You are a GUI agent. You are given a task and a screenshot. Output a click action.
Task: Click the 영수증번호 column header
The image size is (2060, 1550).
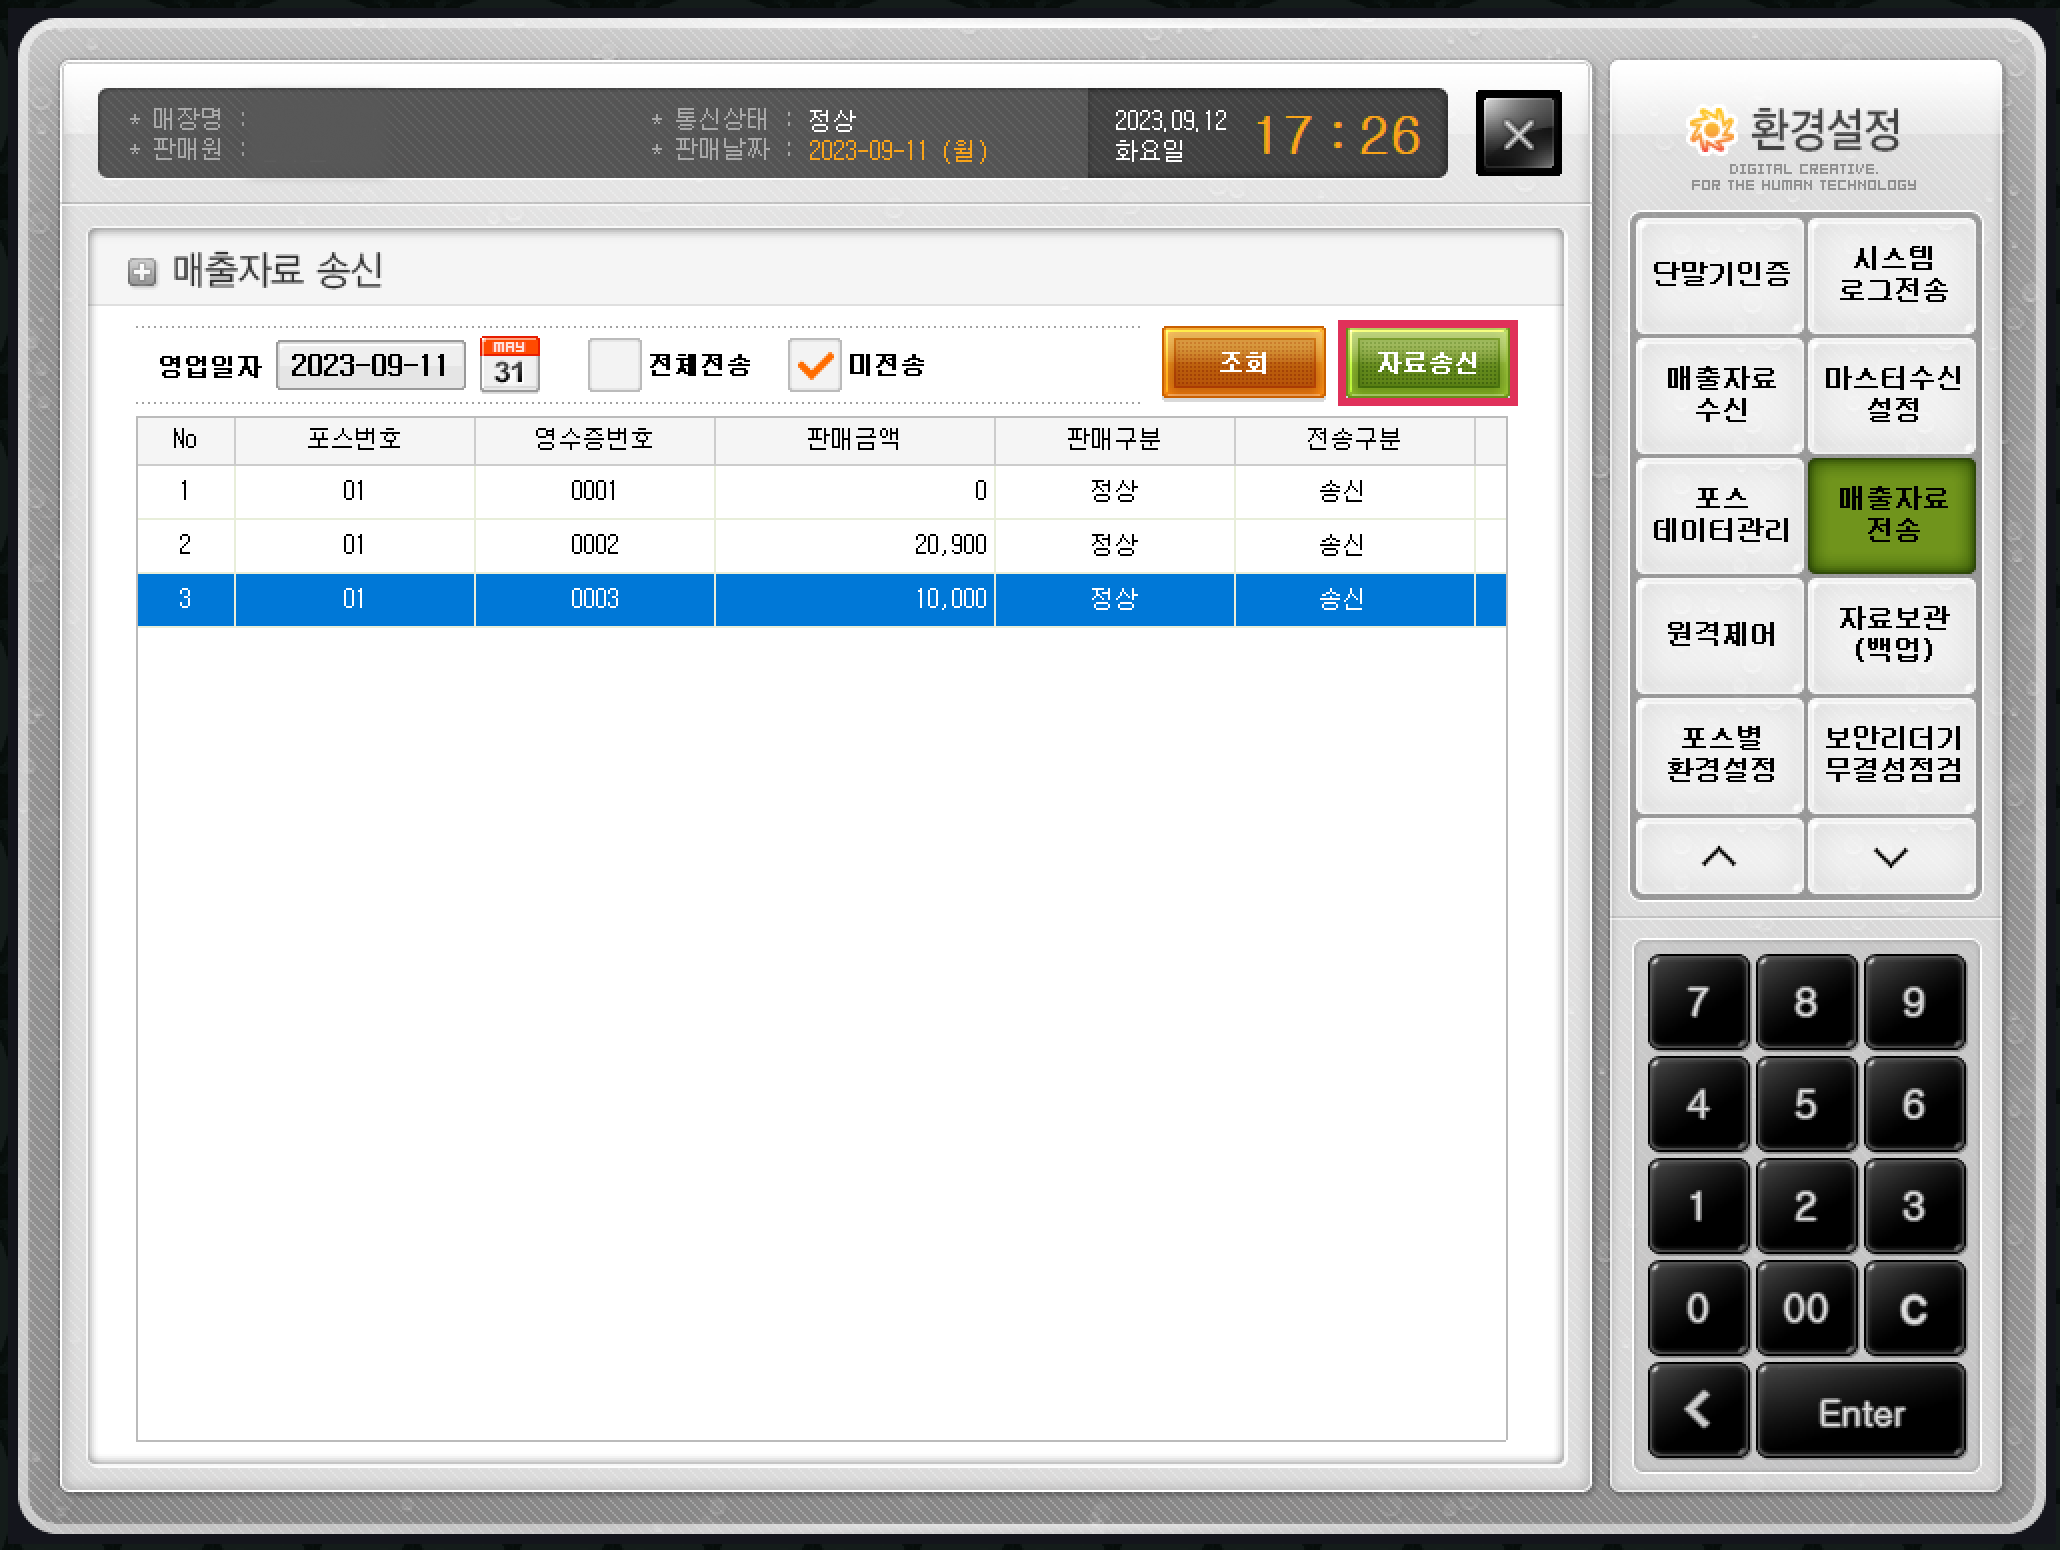pyautogui.click(x=594, y=440)
